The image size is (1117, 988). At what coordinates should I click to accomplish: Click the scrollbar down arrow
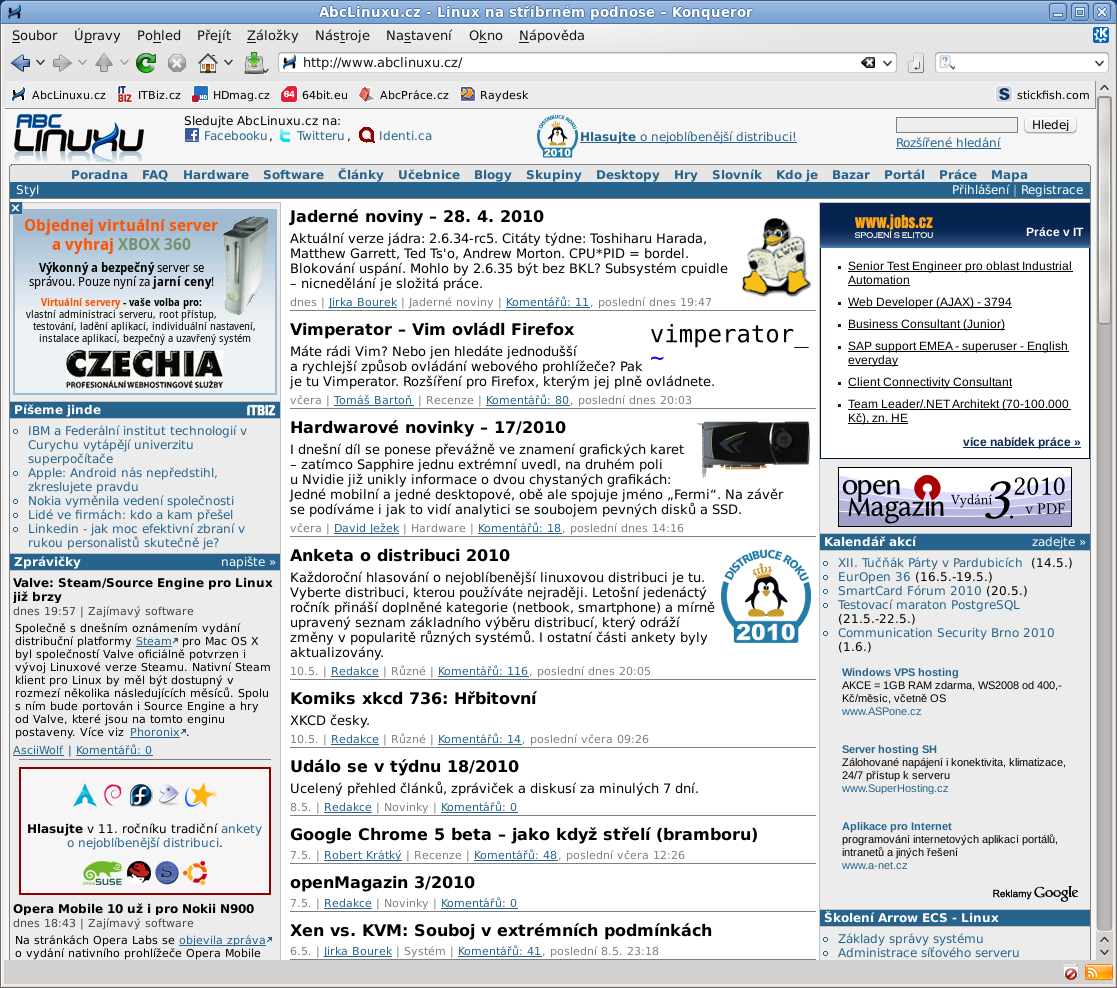(1104, 952)
